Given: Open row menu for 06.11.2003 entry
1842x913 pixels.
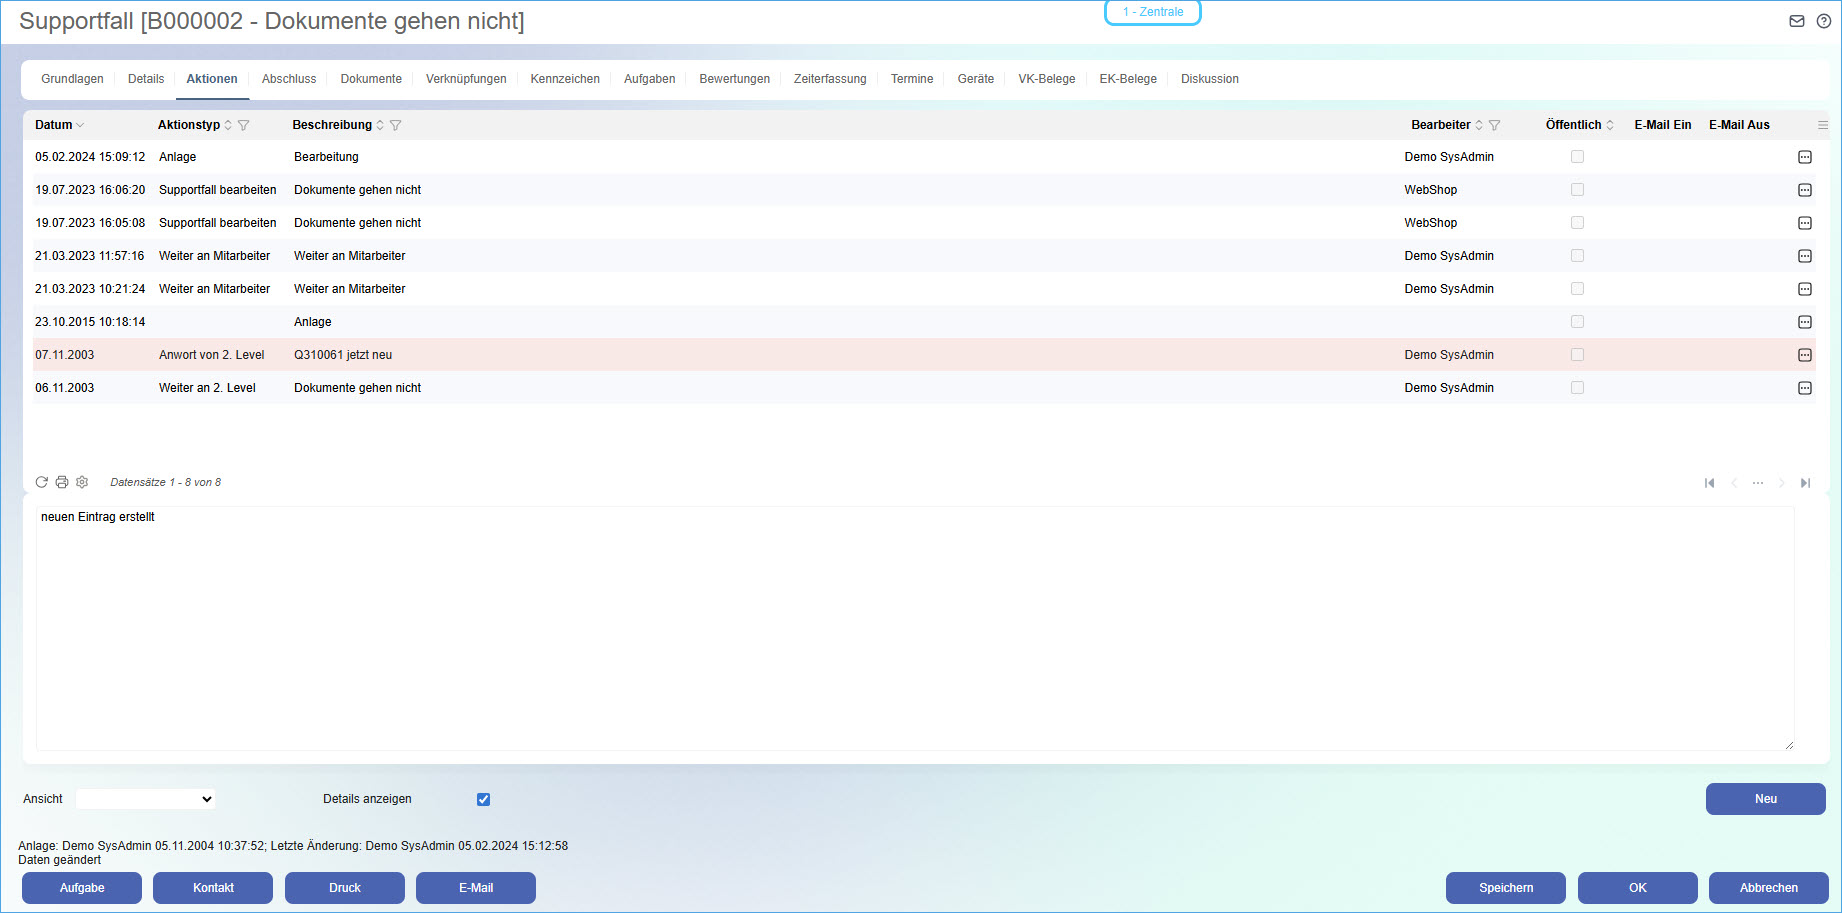Looking at the screenshot, I should tap(1805, 388).
